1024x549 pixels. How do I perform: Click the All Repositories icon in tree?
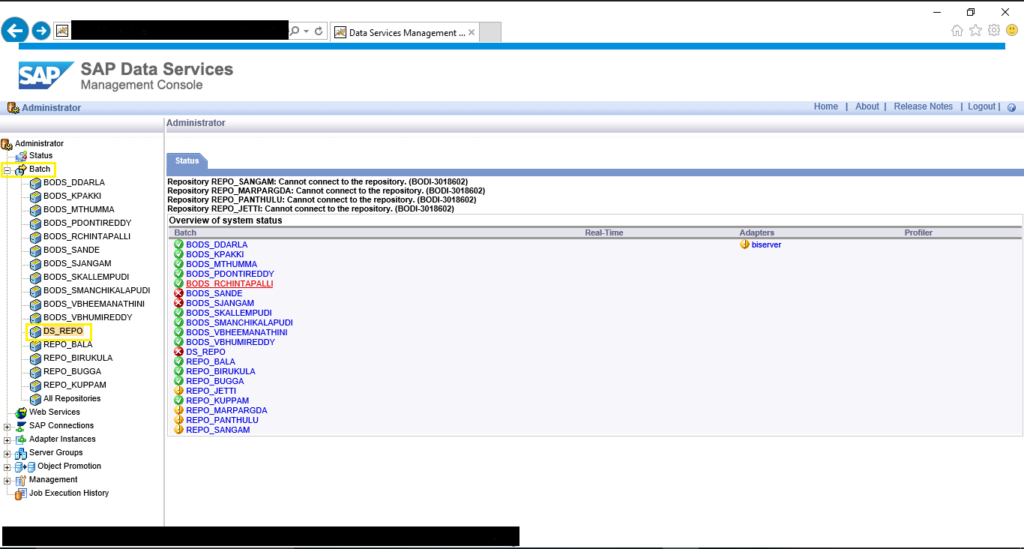(x=35, y=399)
